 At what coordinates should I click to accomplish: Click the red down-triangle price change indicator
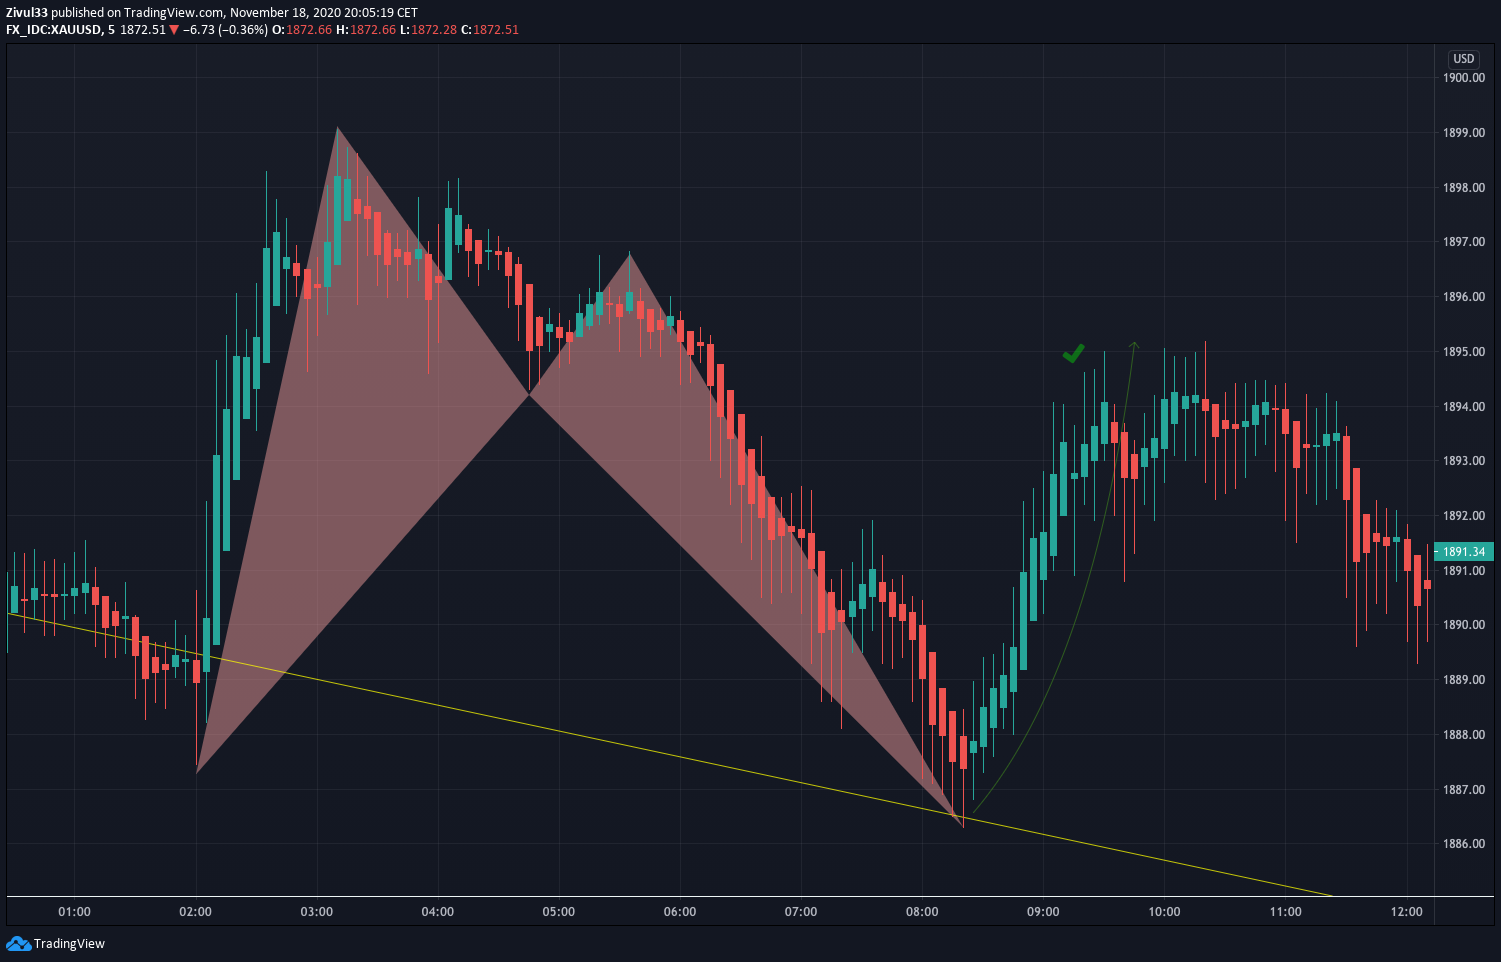[174, 30]
